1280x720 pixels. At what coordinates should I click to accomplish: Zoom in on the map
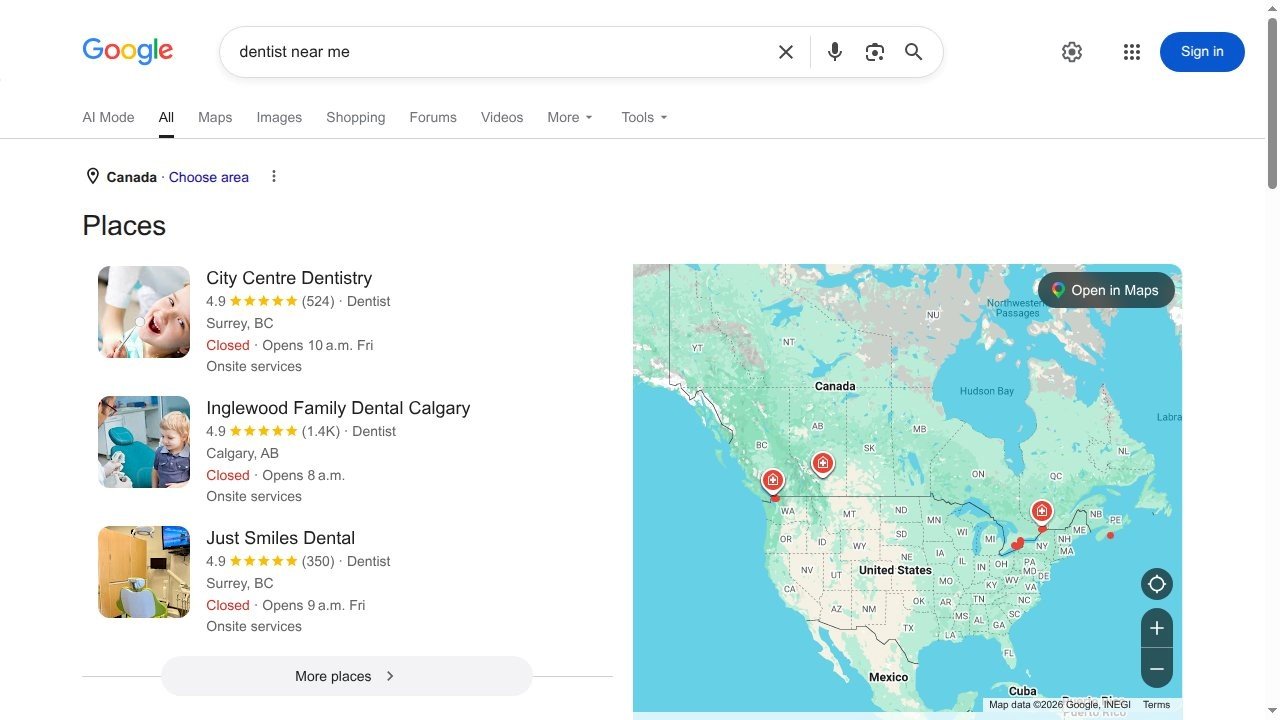coord(1157,628)
